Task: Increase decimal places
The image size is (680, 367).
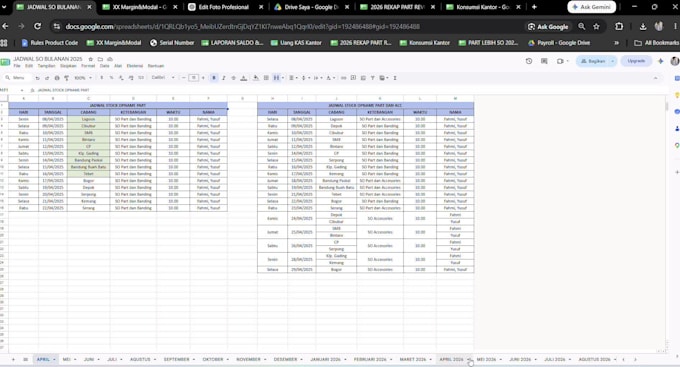Action: pyautogui.click(x=131, y=78)
